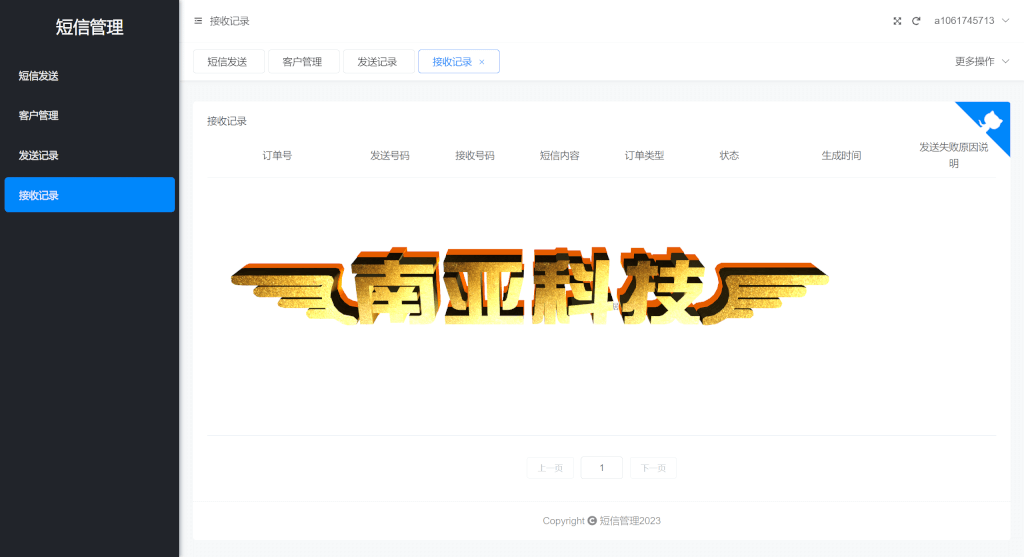The width and height of the screenshot is (1024, 557).
Task: Collapse the sidebar with the hamburger icon
Action: pos(198,21)
